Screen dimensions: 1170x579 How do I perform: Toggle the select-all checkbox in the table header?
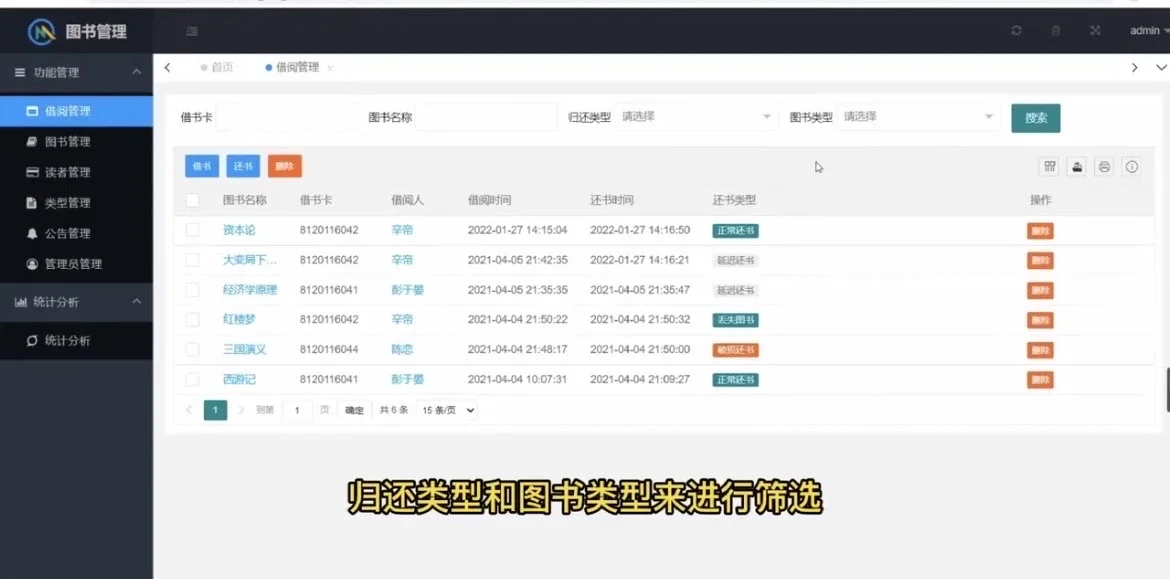[193, 199]
